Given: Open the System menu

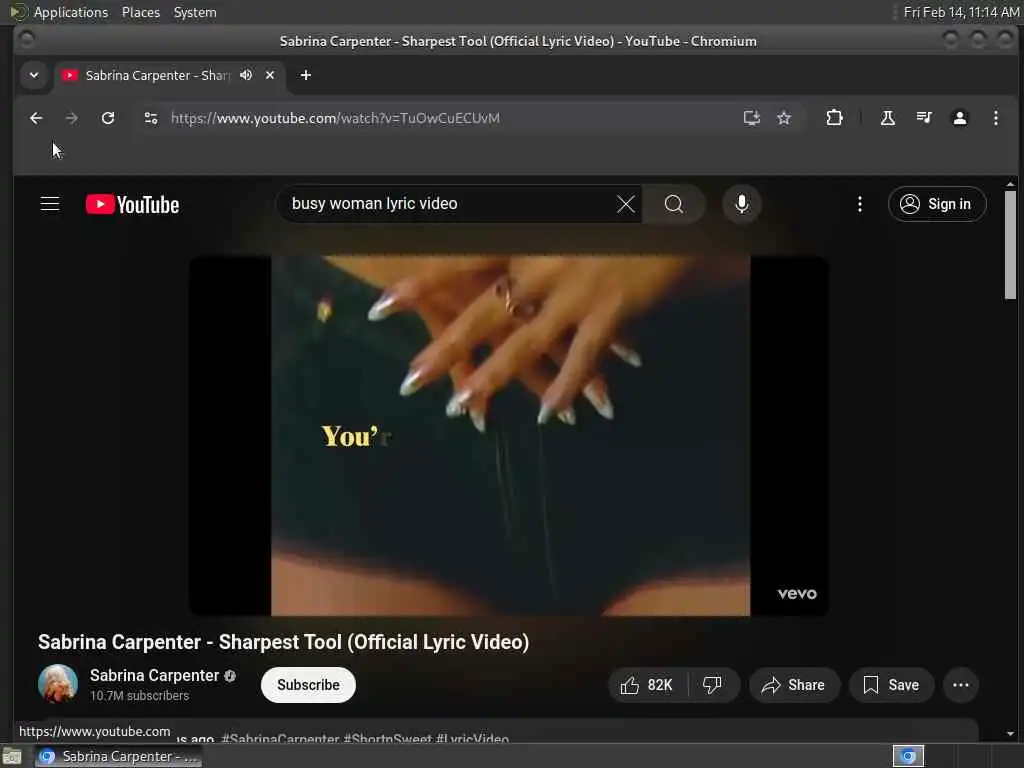Looking at the screenshot, I should point(195,12).
